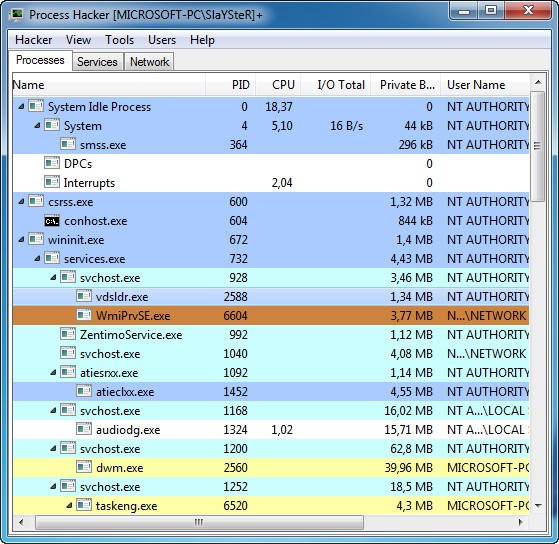Viewport: 559px width, 544px height.
Task: Collapse the atiesrxx.exe tree node
Action: pos(53,373)
